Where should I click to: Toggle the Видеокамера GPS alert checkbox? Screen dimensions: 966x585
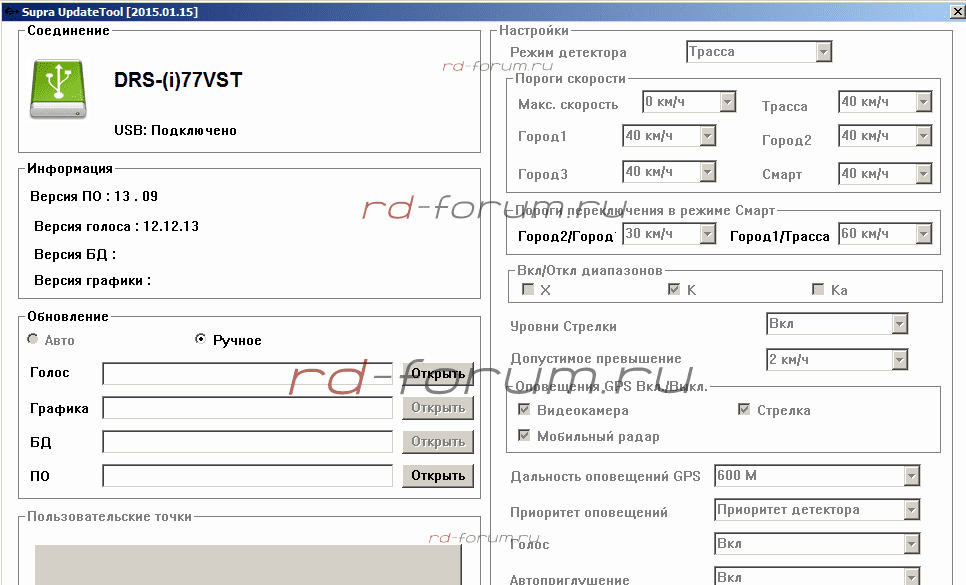coord(524,410)
